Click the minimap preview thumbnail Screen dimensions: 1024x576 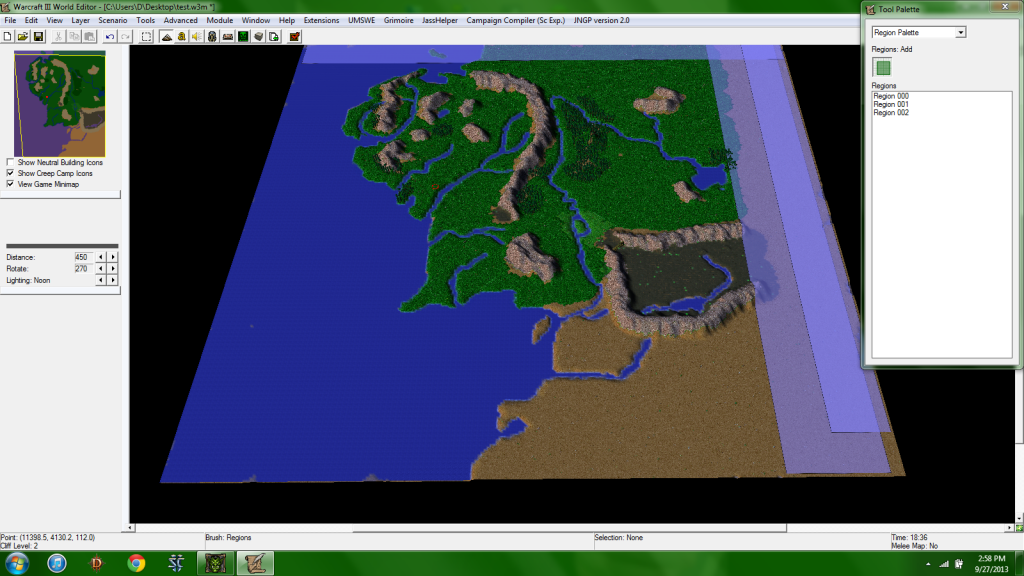coord(59,104)
